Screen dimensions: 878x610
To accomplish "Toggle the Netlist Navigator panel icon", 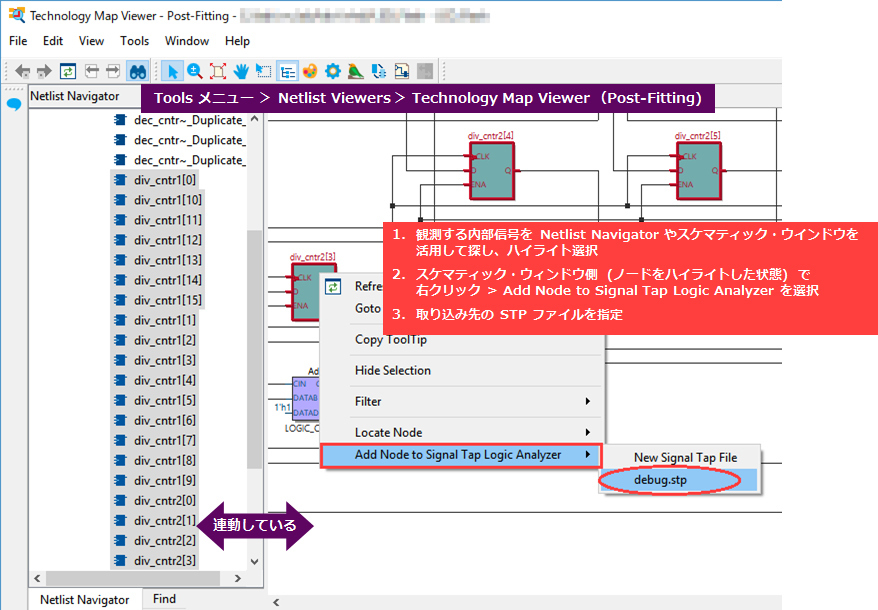I will pyautogui.click(x=287, y=71).
